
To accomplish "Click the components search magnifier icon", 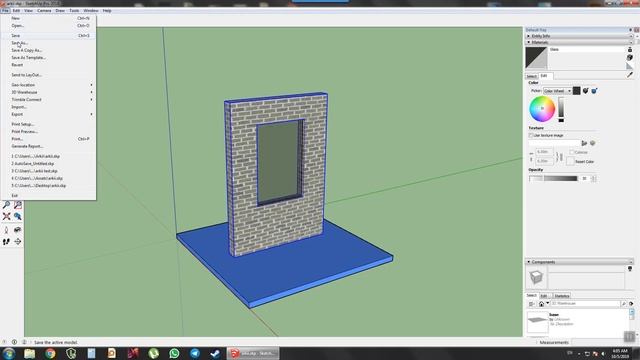I will [x=624, y=304].
